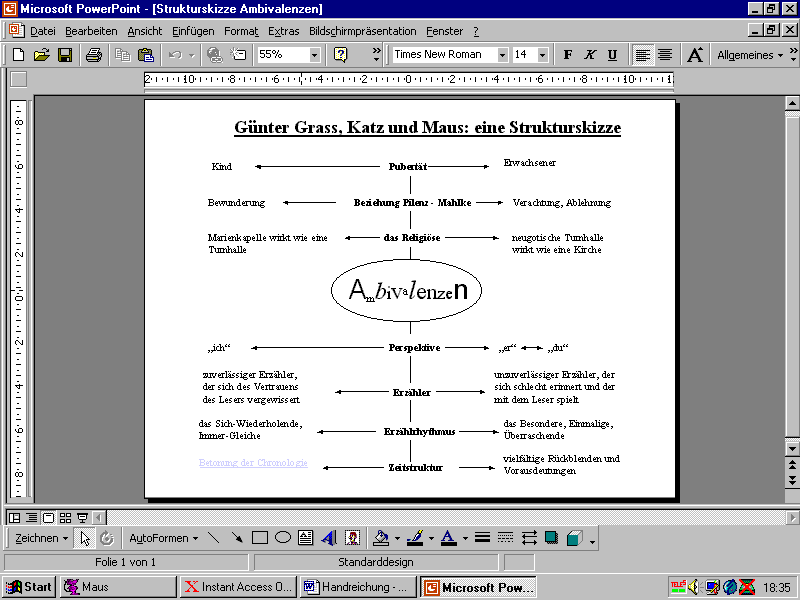Open the Bildschirmpräsentation menu

click(362, 31)
